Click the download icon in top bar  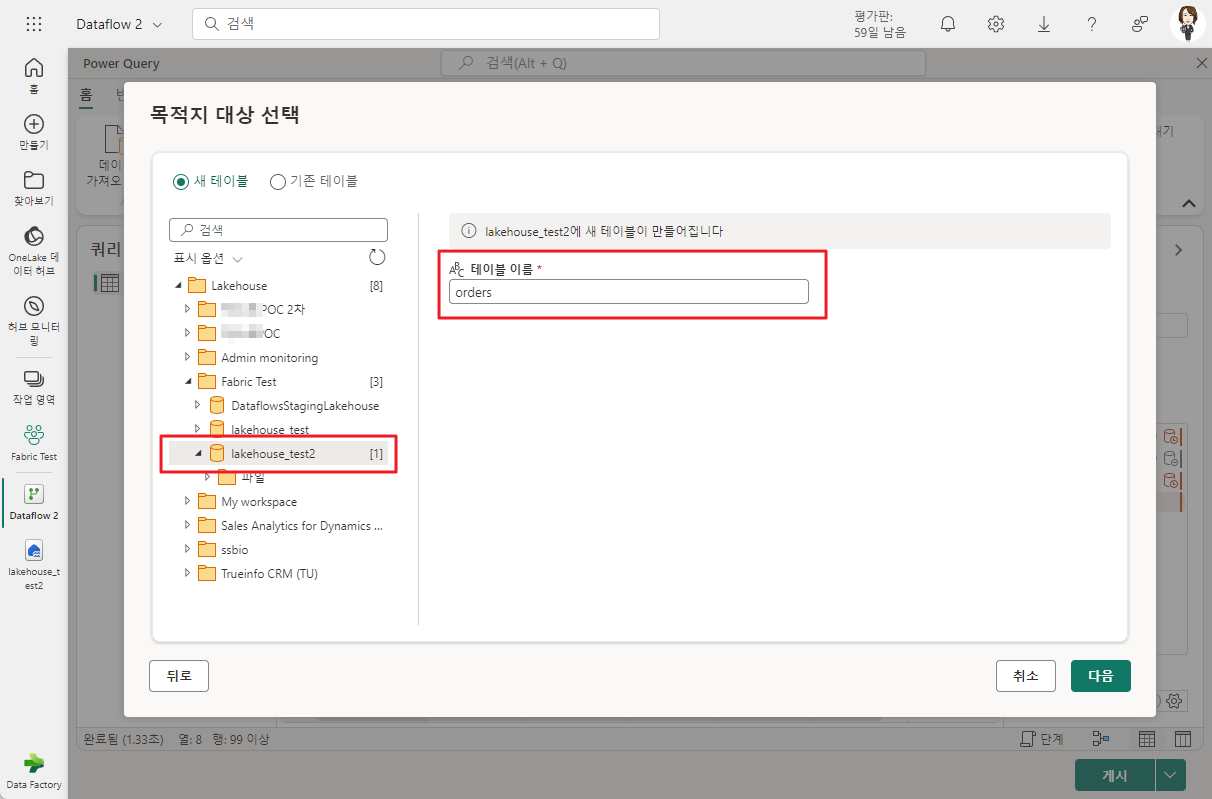(1044, 24)
